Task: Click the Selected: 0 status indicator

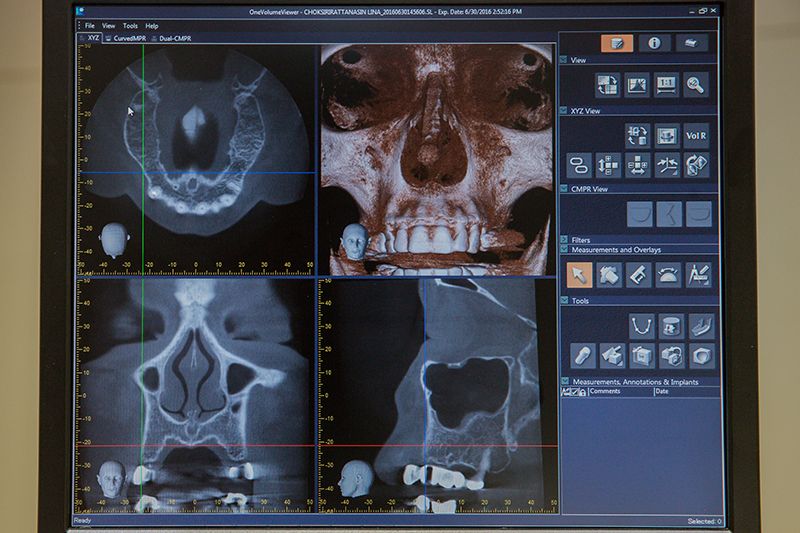Action: click(704, 521)
